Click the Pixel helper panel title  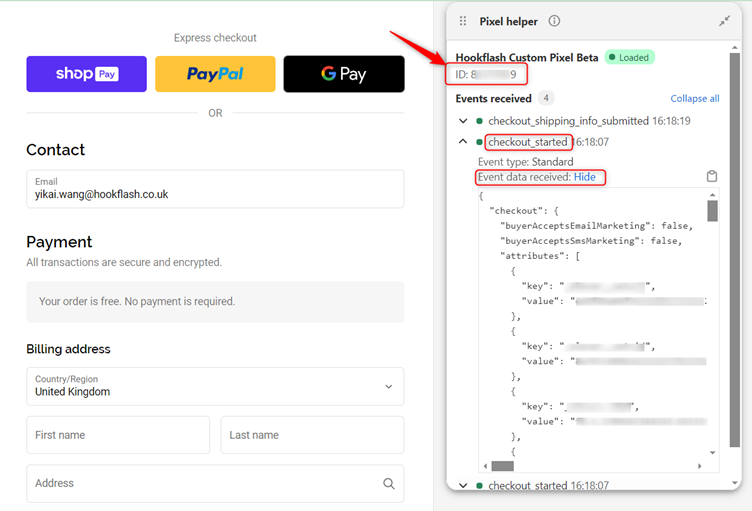pyautogui.click(x=508, y=22)
